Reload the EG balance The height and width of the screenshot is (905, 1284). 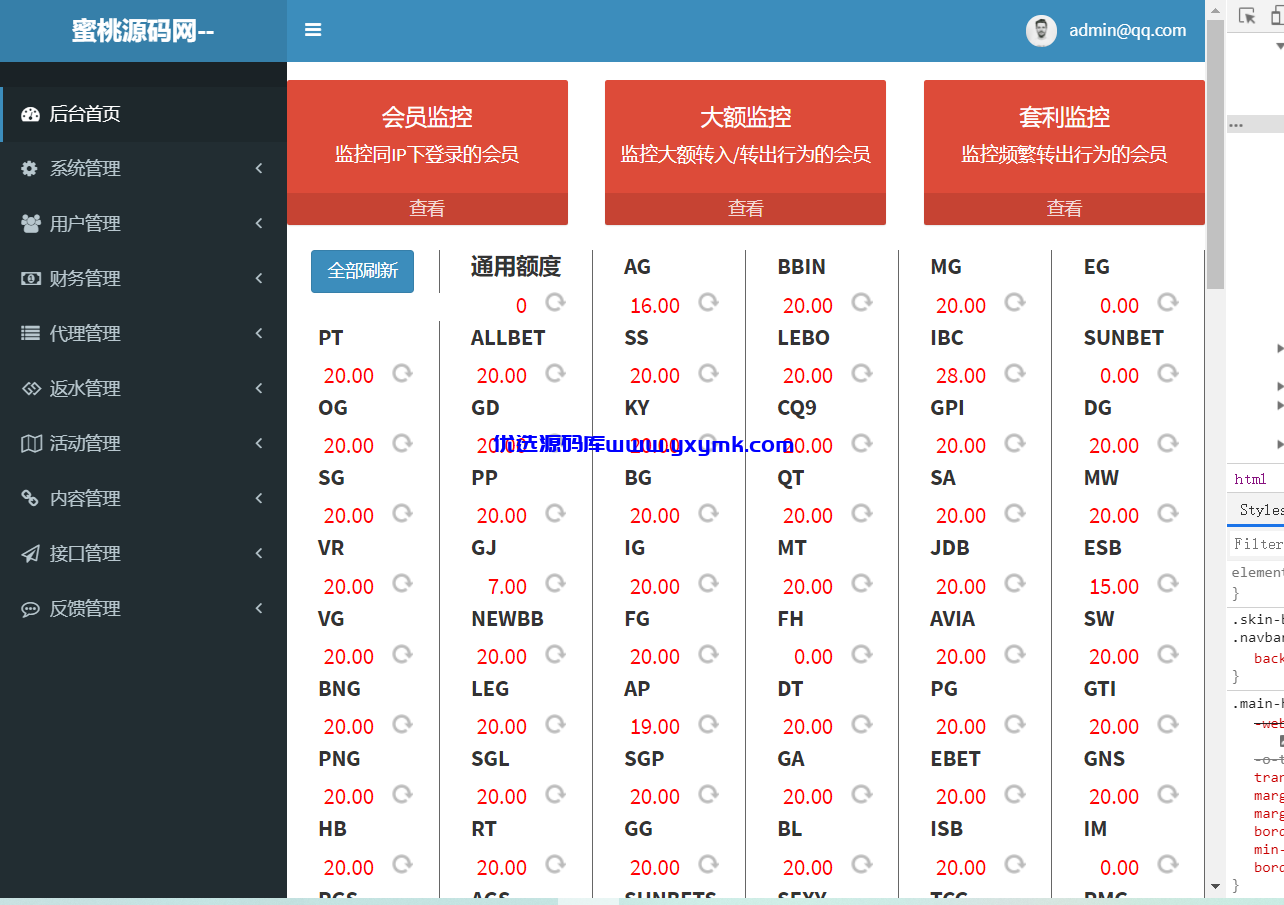click(x=1167, y=302)
